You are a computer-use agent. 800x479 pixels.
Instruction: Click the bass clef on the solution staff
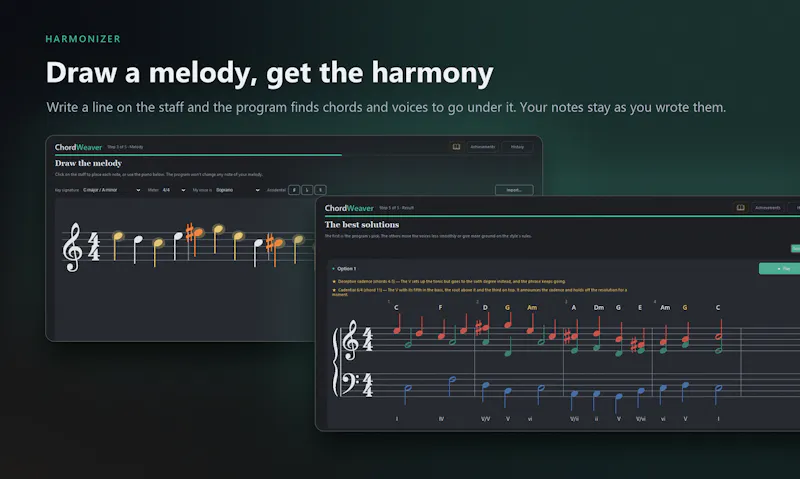coord(349,384)
